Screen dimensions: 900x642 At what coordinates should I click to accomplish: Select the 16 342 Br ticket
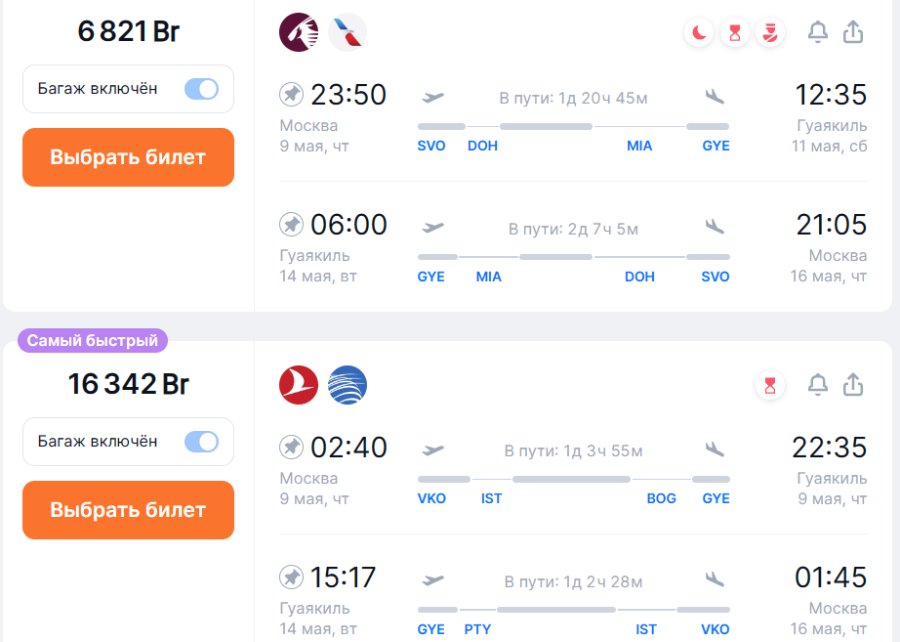pyautogui.click(x=128, y=510)
